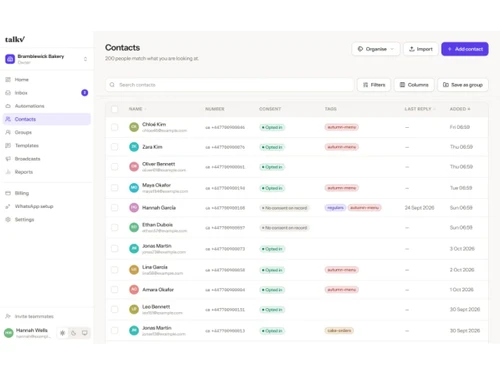Click the regulars tag on Hannah Garcia
Screen dimensions: 500x375
[x=335, y=208]
